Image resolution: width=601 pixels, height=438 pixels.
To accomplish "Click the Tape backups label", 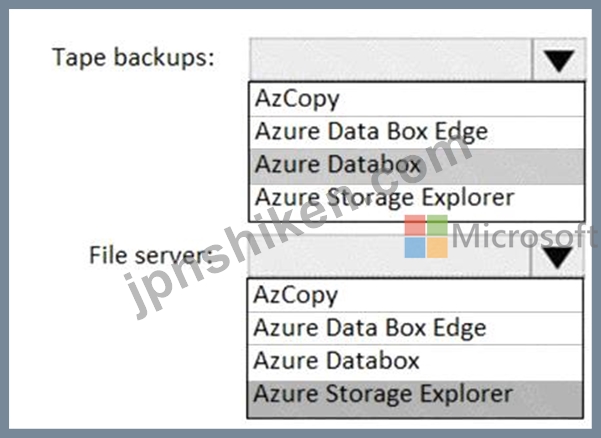I will tap(133, 58).
